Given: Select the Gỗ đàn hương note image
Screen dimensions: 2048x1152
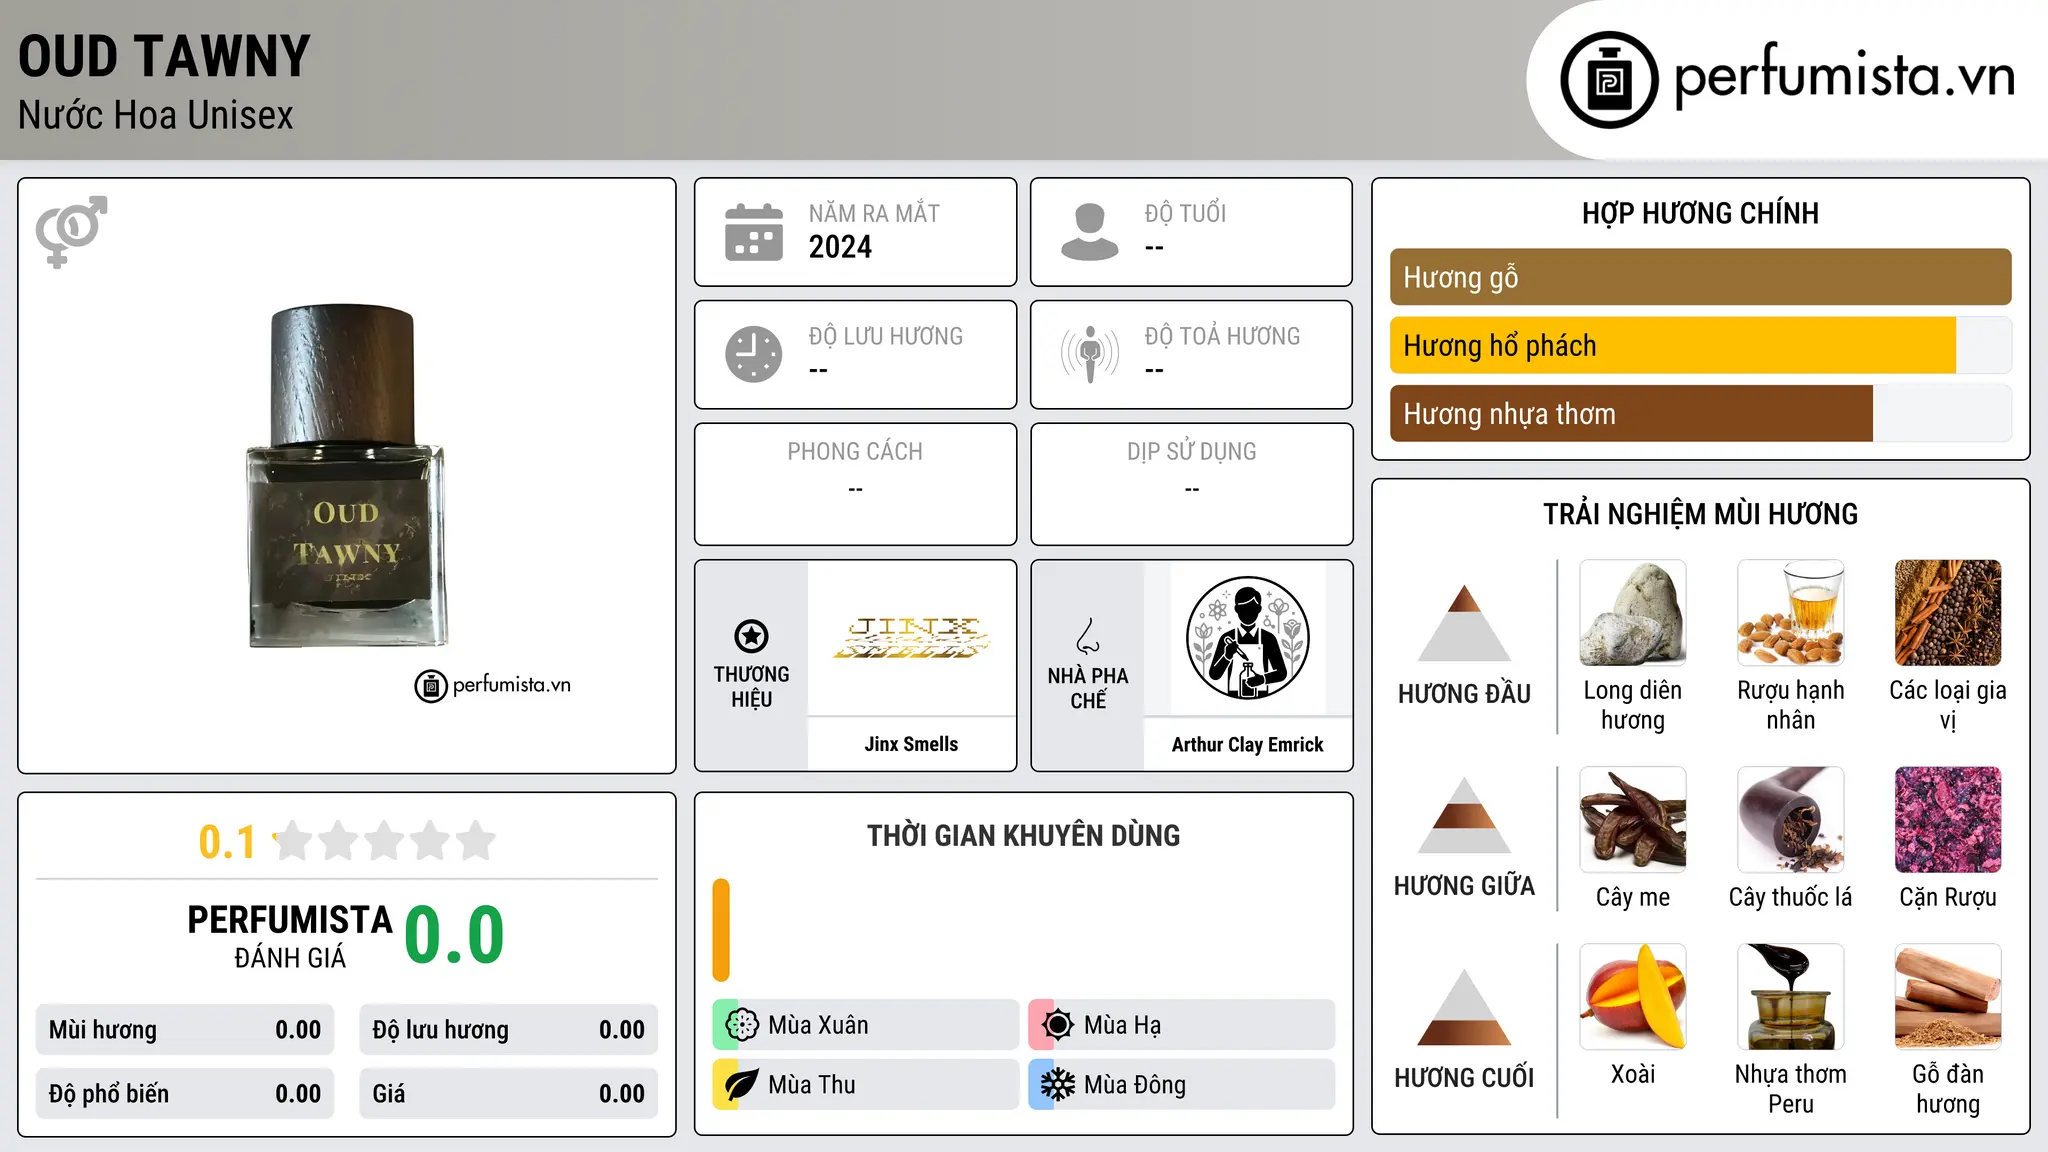Looking at the screenshot, I should [x=1948, y=997].
